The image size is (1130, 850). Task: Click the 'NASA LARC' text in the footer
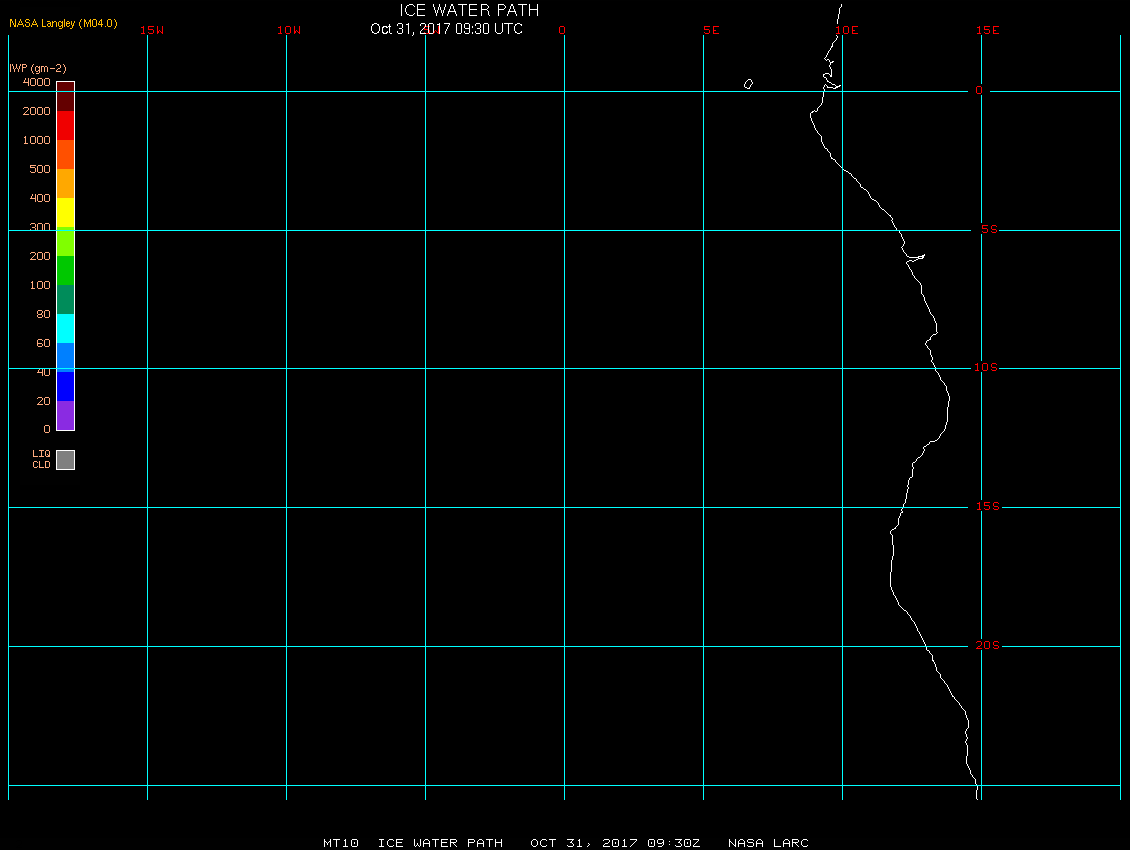[x=768, y=843]
